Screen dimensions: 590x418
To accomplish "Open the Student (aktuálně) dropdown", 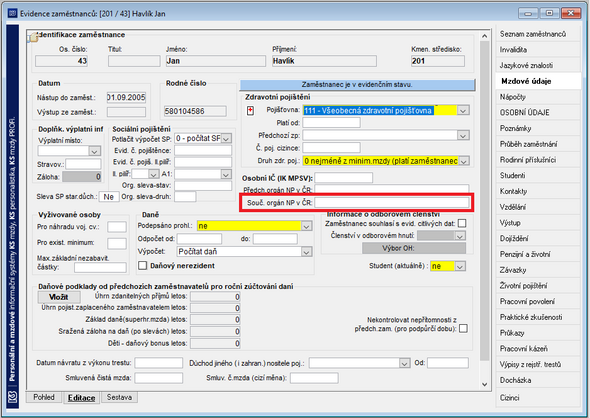I will pos(460,266).
